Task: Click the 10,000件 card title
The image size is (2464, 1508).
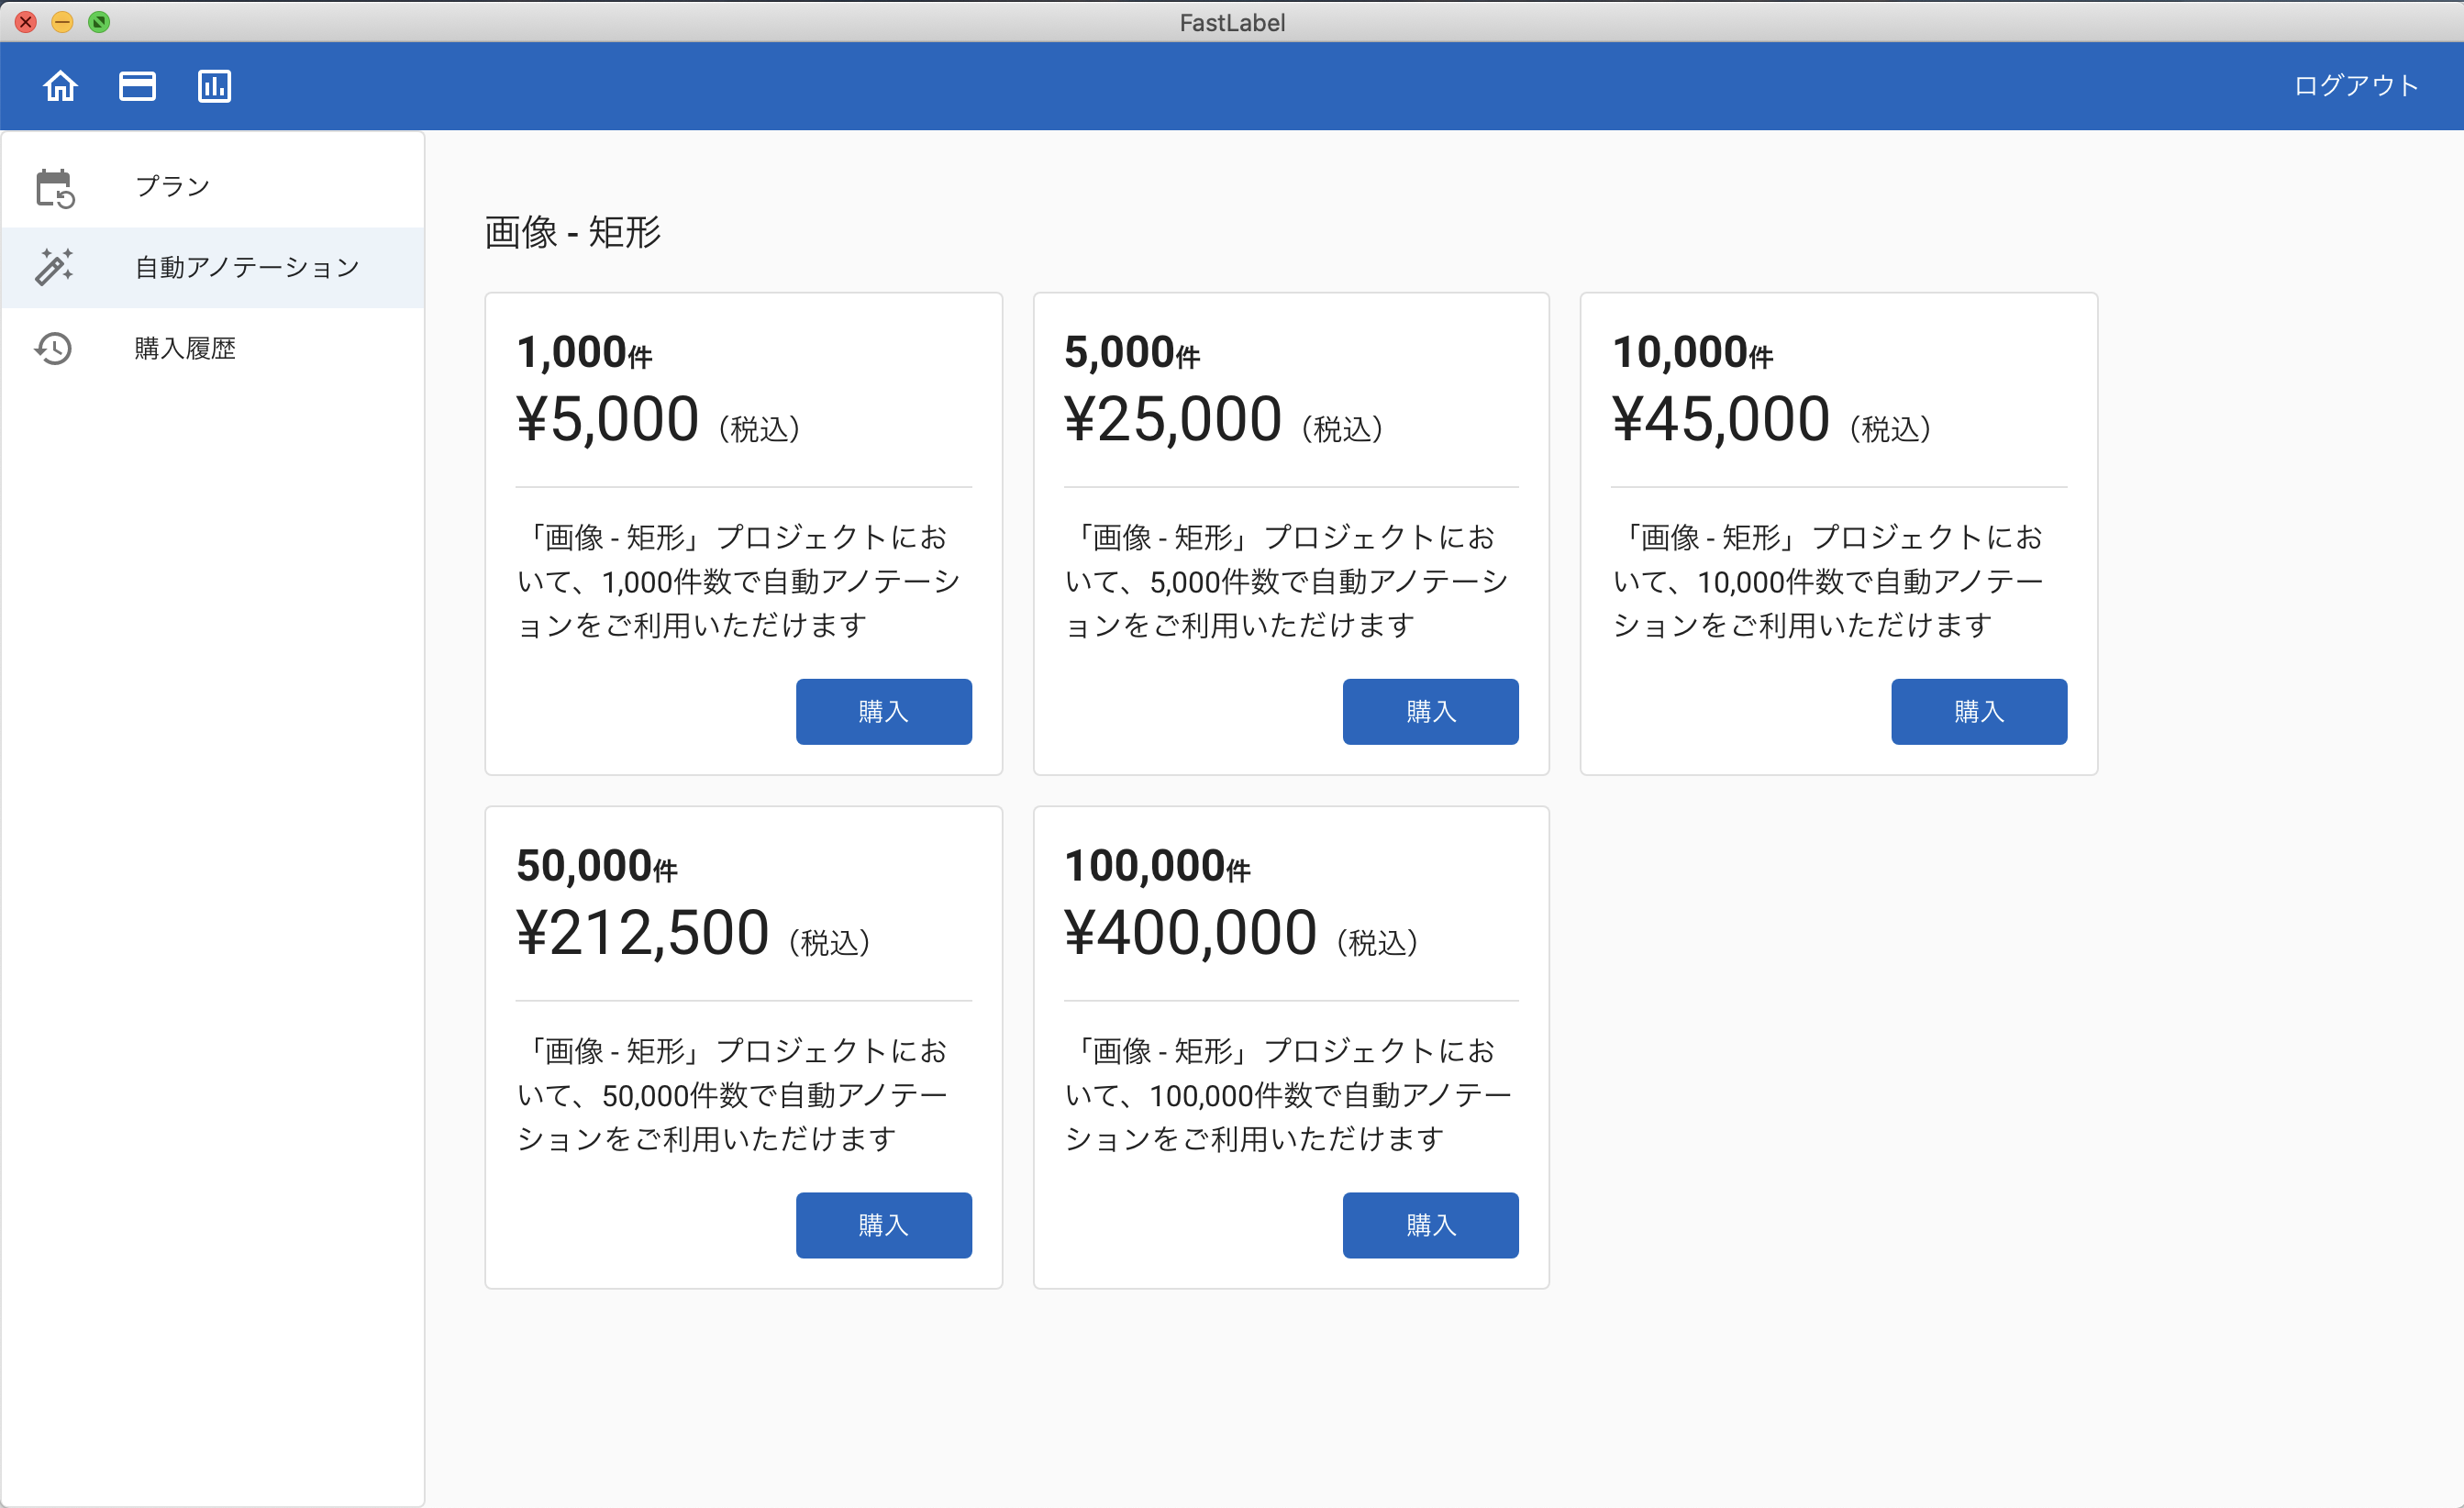Action: pyautogui.click(x=1692, y=352)
